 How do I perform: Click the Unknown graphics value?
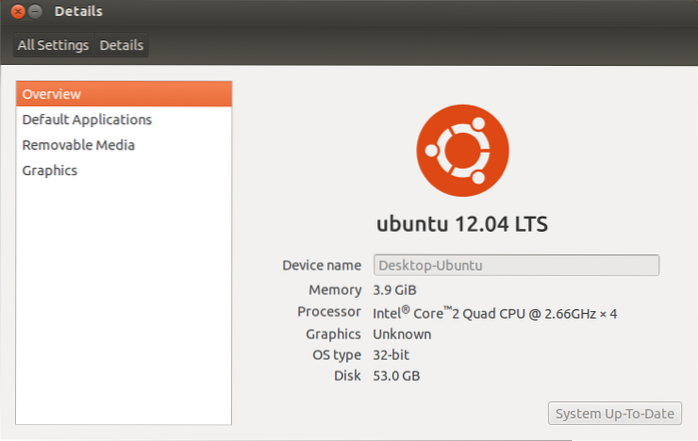pos(402,334)
